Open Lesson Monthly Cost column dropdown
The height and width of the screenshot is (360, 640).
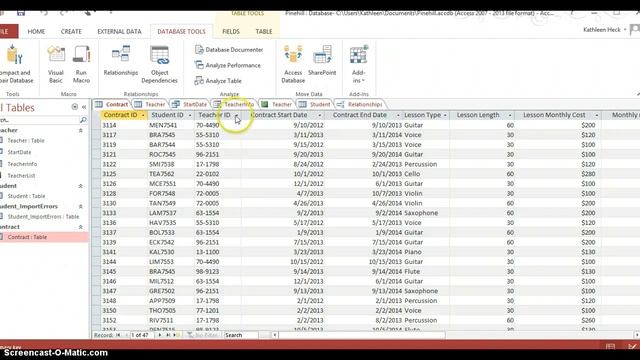596,116
